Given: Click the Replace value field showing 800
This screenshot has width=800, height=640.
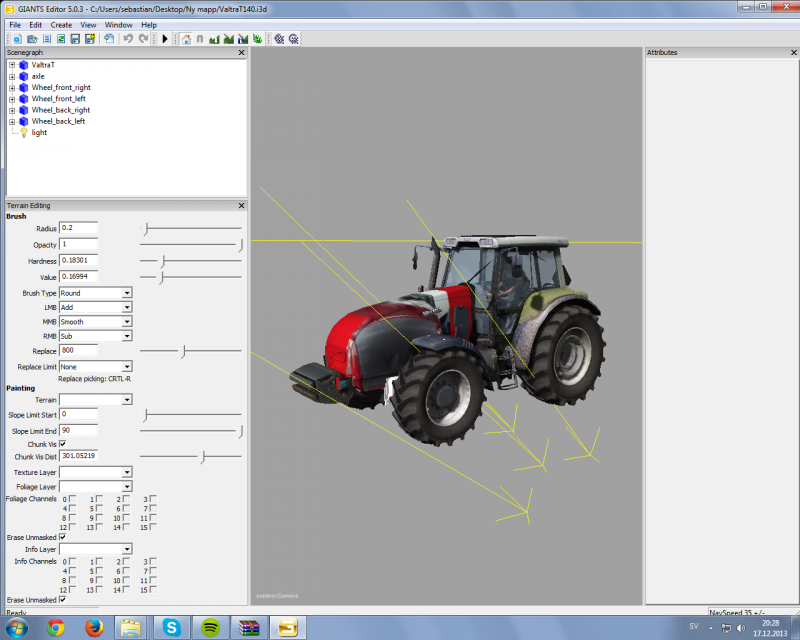Looking at the screenshot, I should click(x=79, y=351).
